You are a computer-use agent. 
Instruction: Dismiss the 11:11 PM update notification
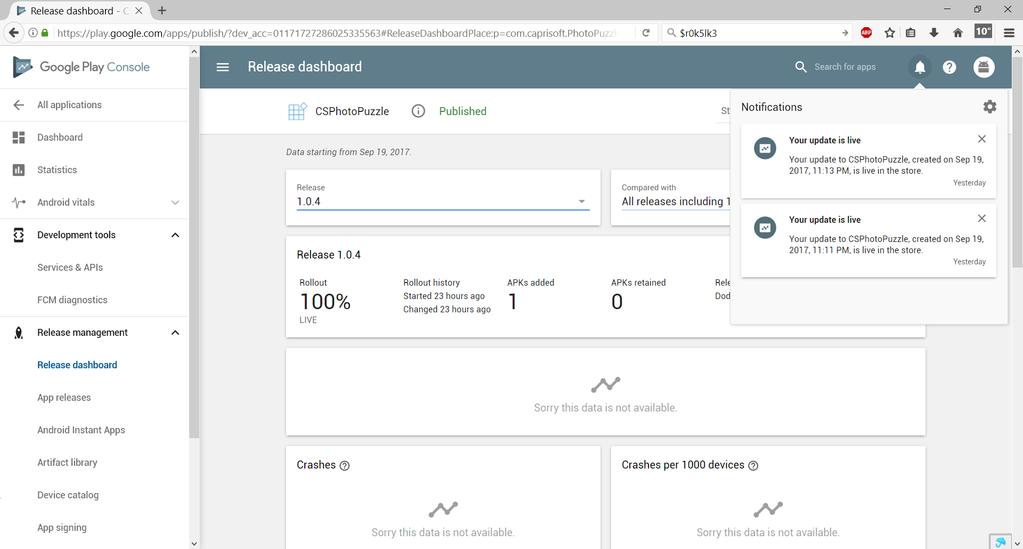(x=981, y=218)
